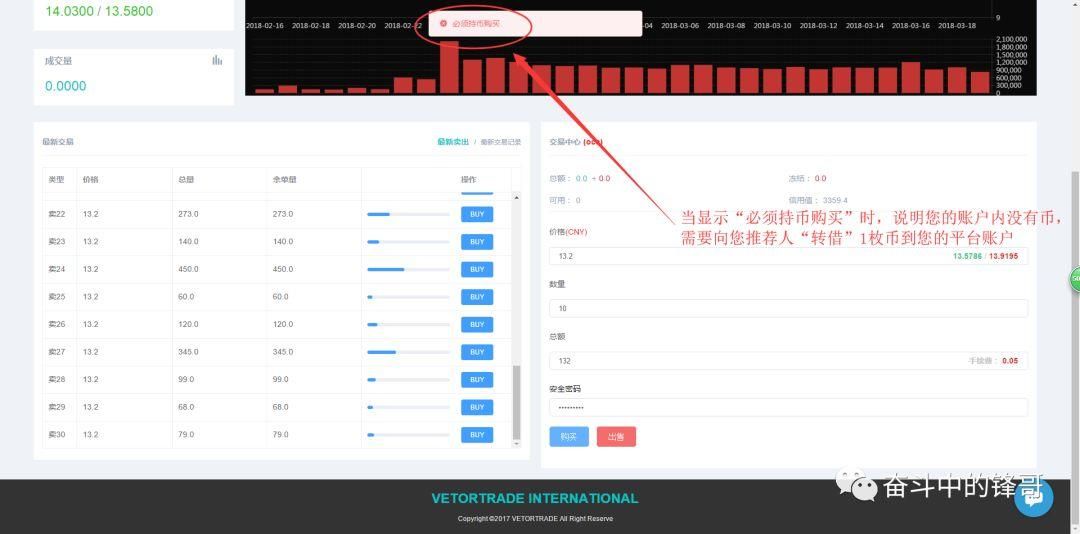Click the scrollbar up arrow in order list

(x=516, y=198)
